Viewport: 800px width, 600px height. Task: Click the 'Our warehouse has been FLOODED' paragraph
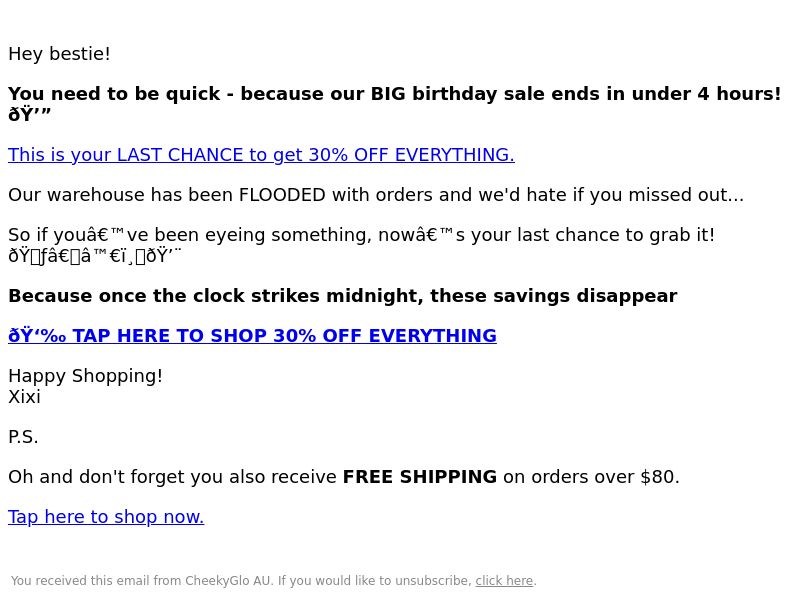point(376,195)
